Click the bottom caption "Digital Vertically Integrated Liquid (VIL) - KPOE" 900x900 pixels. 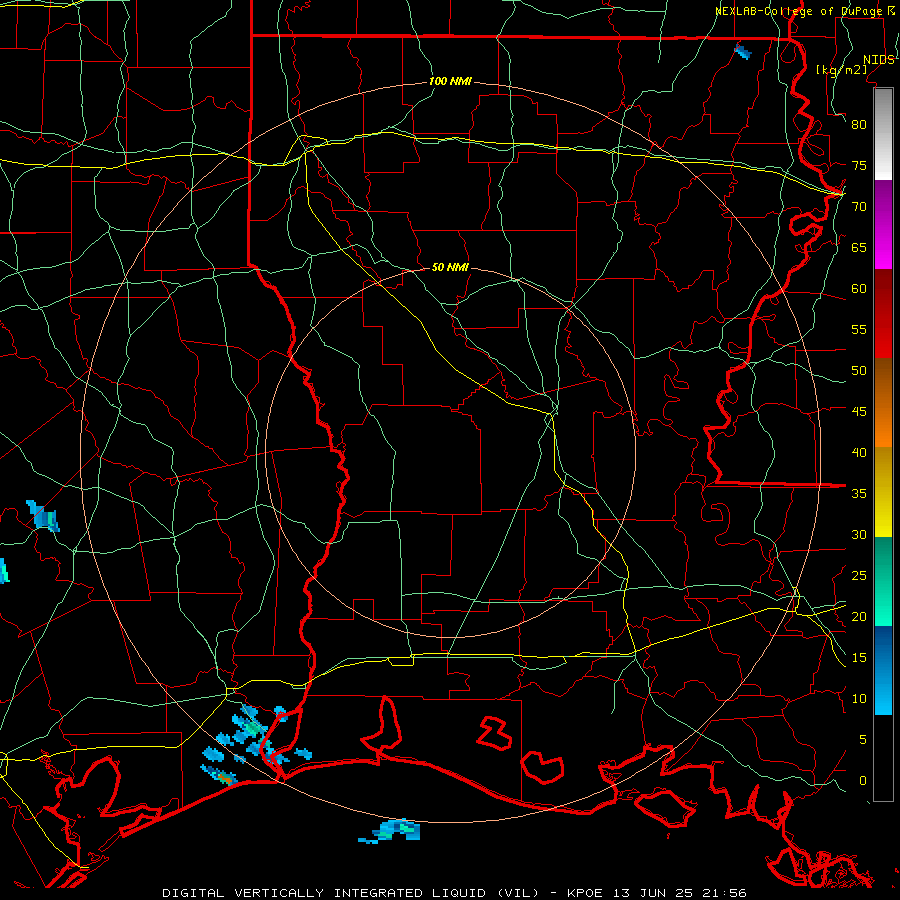click(x=382, y=893)
